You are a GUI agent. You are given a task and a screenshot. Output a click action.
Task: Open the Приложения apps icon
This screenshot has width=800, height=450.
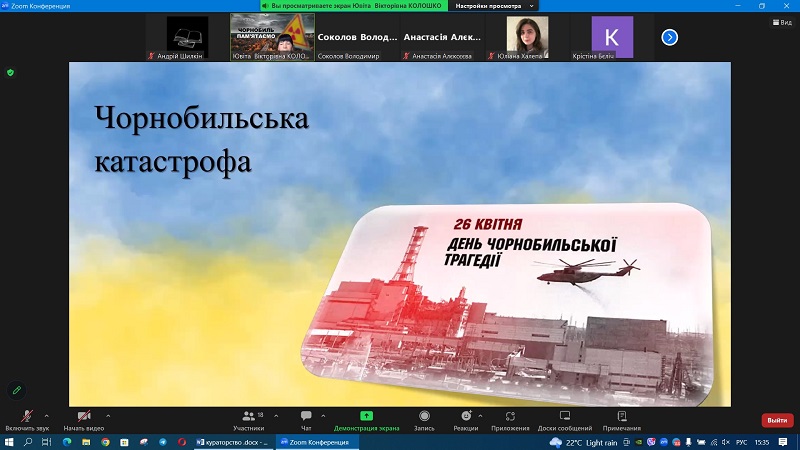pos(510,416)
